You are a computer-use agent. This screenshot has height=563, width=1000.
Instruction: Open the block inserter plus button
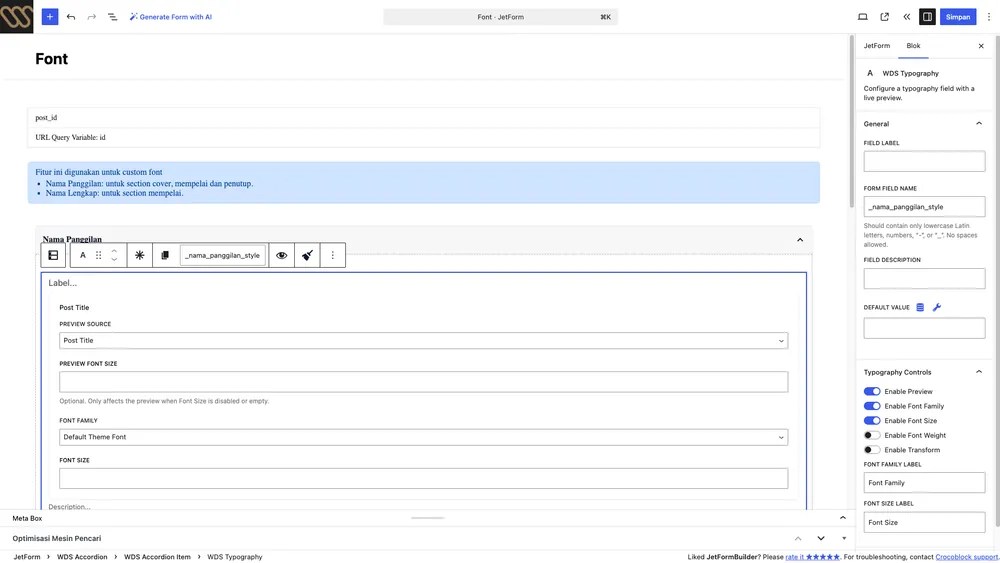tap(50, 17)
